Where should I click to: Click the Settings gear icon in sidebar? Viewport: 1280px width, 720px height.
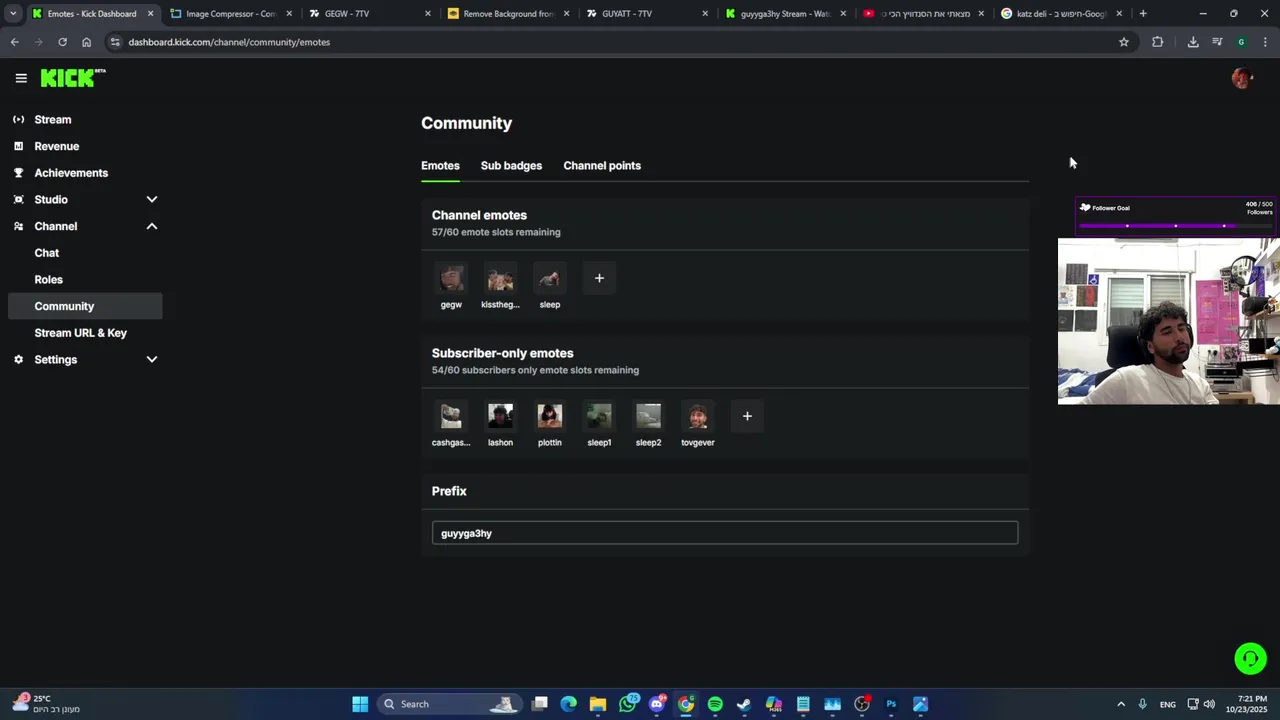[x=18, y=359]
